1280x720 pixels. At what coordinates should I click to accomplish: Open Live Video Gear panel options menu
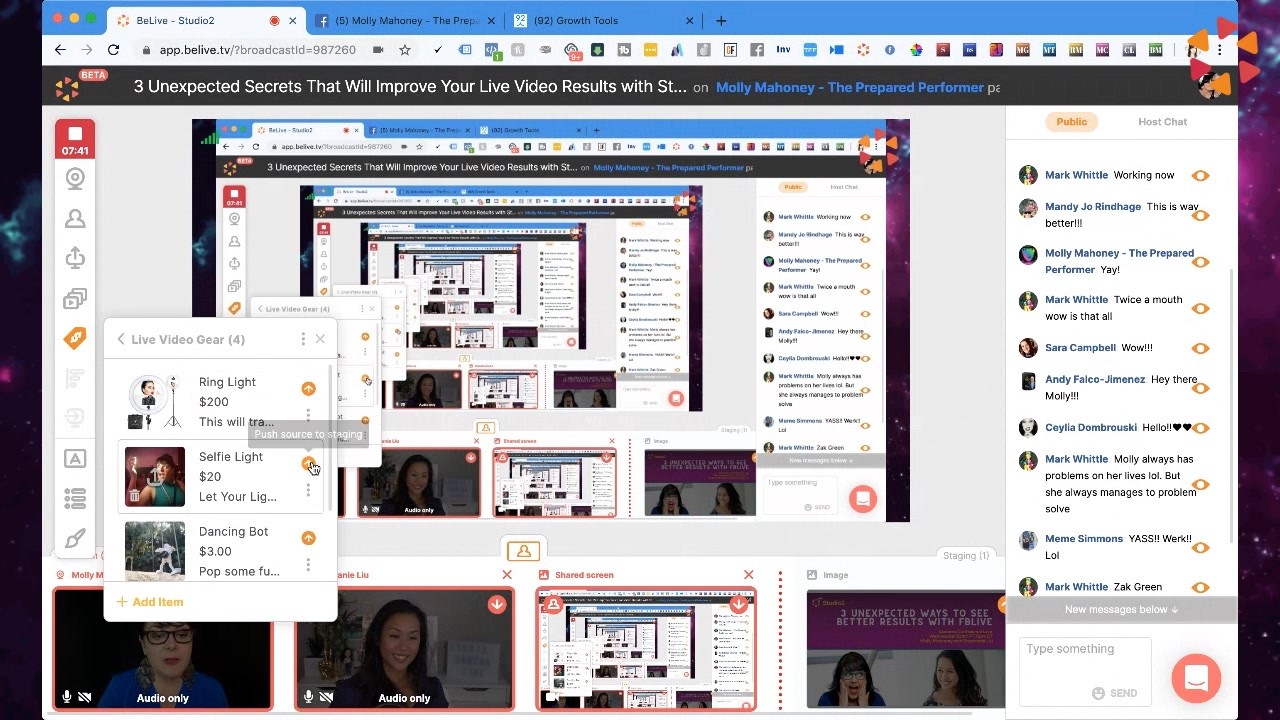click(302, 339)
